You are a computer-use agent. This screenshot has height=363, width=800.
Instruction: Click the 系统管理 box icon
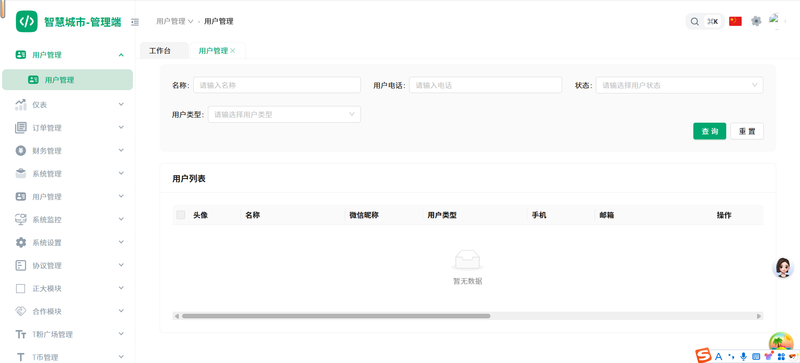(20, 174)
